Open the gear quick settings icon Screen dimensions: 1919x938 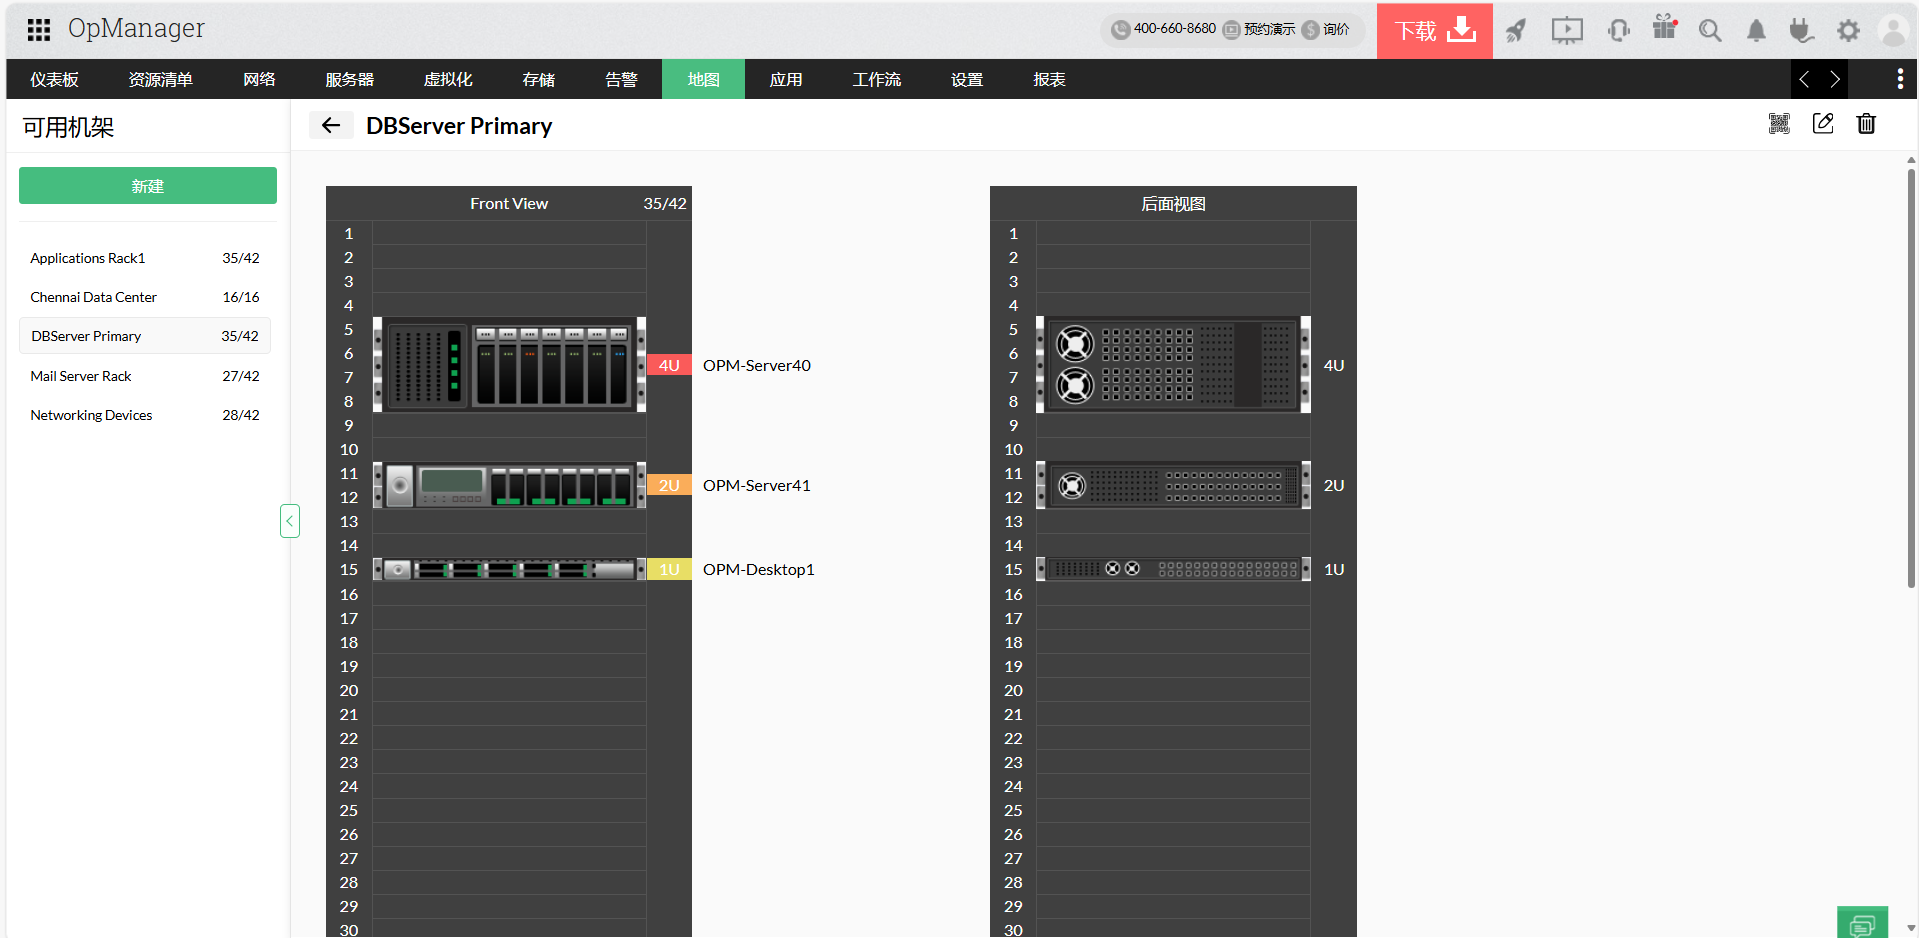click(1848, 30)
